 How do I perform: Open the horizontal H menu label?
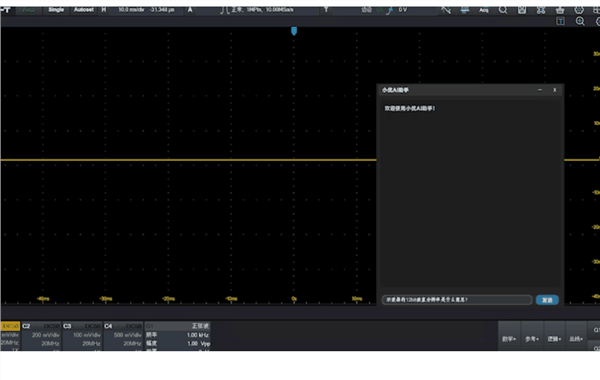click(x=104, y=10)
